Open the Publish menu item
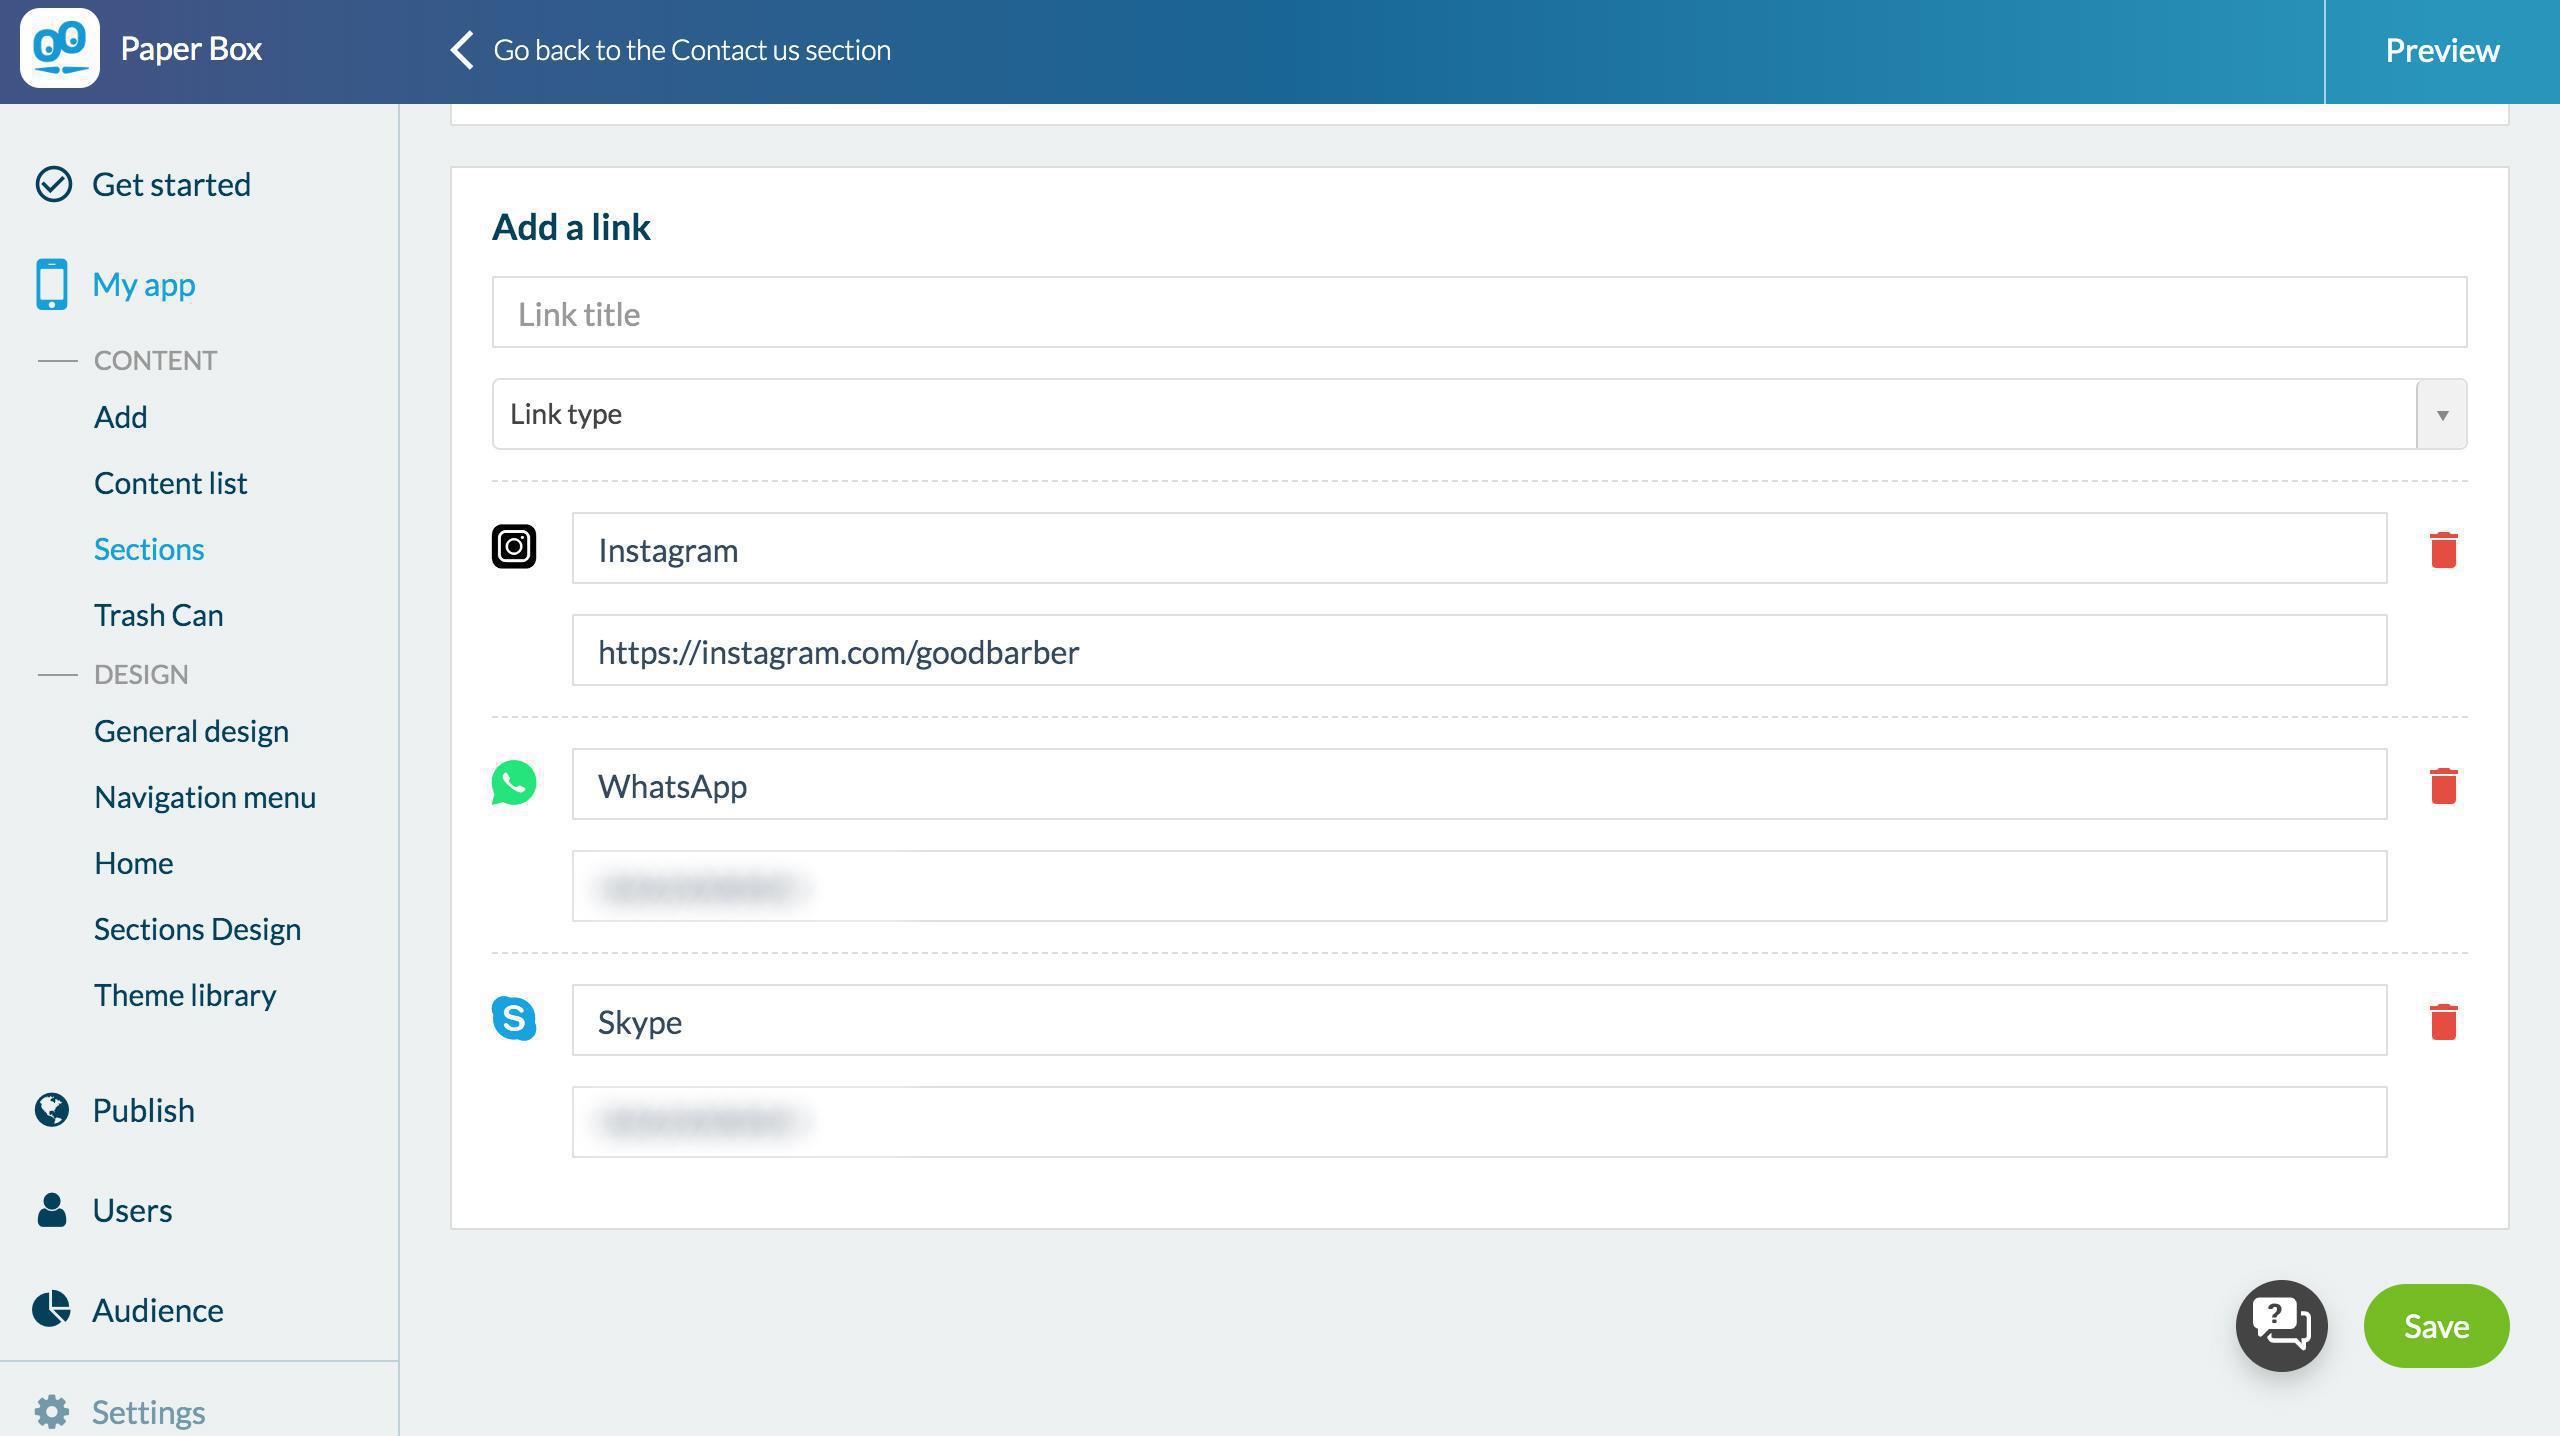The height and width of the screenshot is (1436, 2560). coord(143,1110)
